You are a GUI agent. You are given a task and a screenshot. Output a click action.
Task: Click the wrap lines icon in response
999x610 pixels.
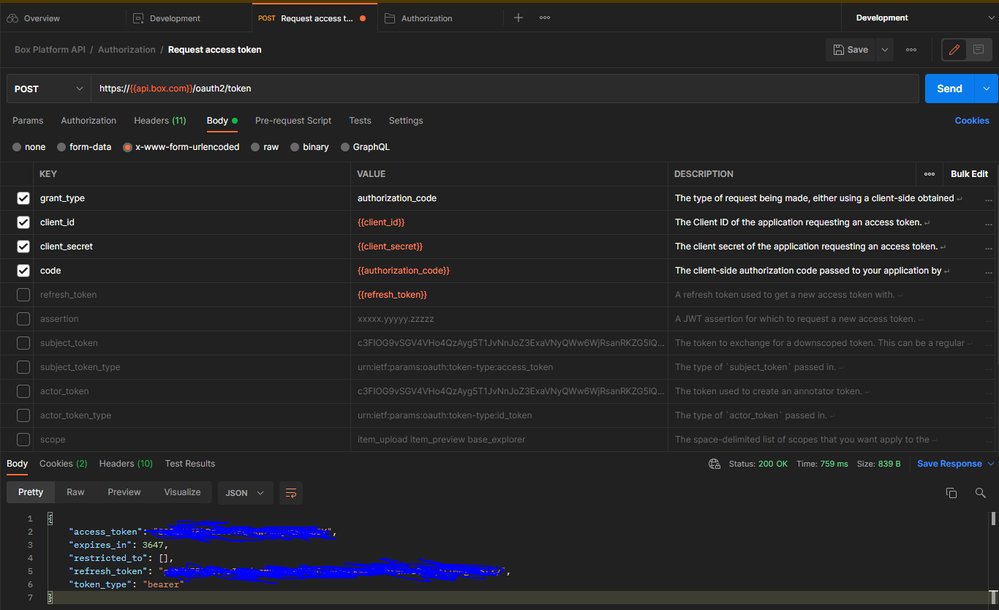click(x=291, y=492)
